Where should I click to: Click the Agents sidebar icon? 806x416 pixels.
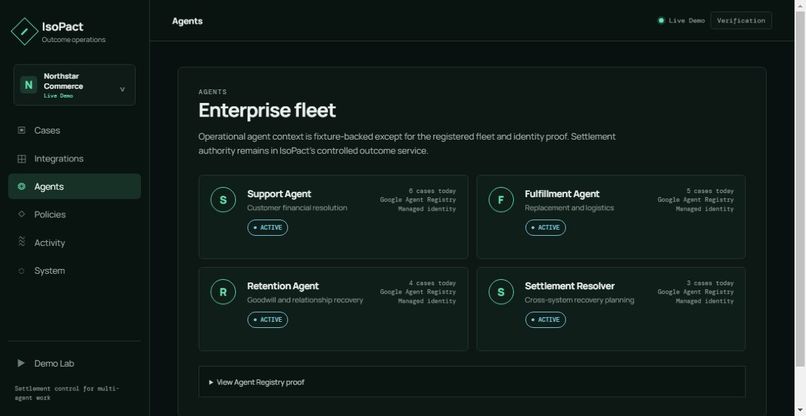point(22,187)
